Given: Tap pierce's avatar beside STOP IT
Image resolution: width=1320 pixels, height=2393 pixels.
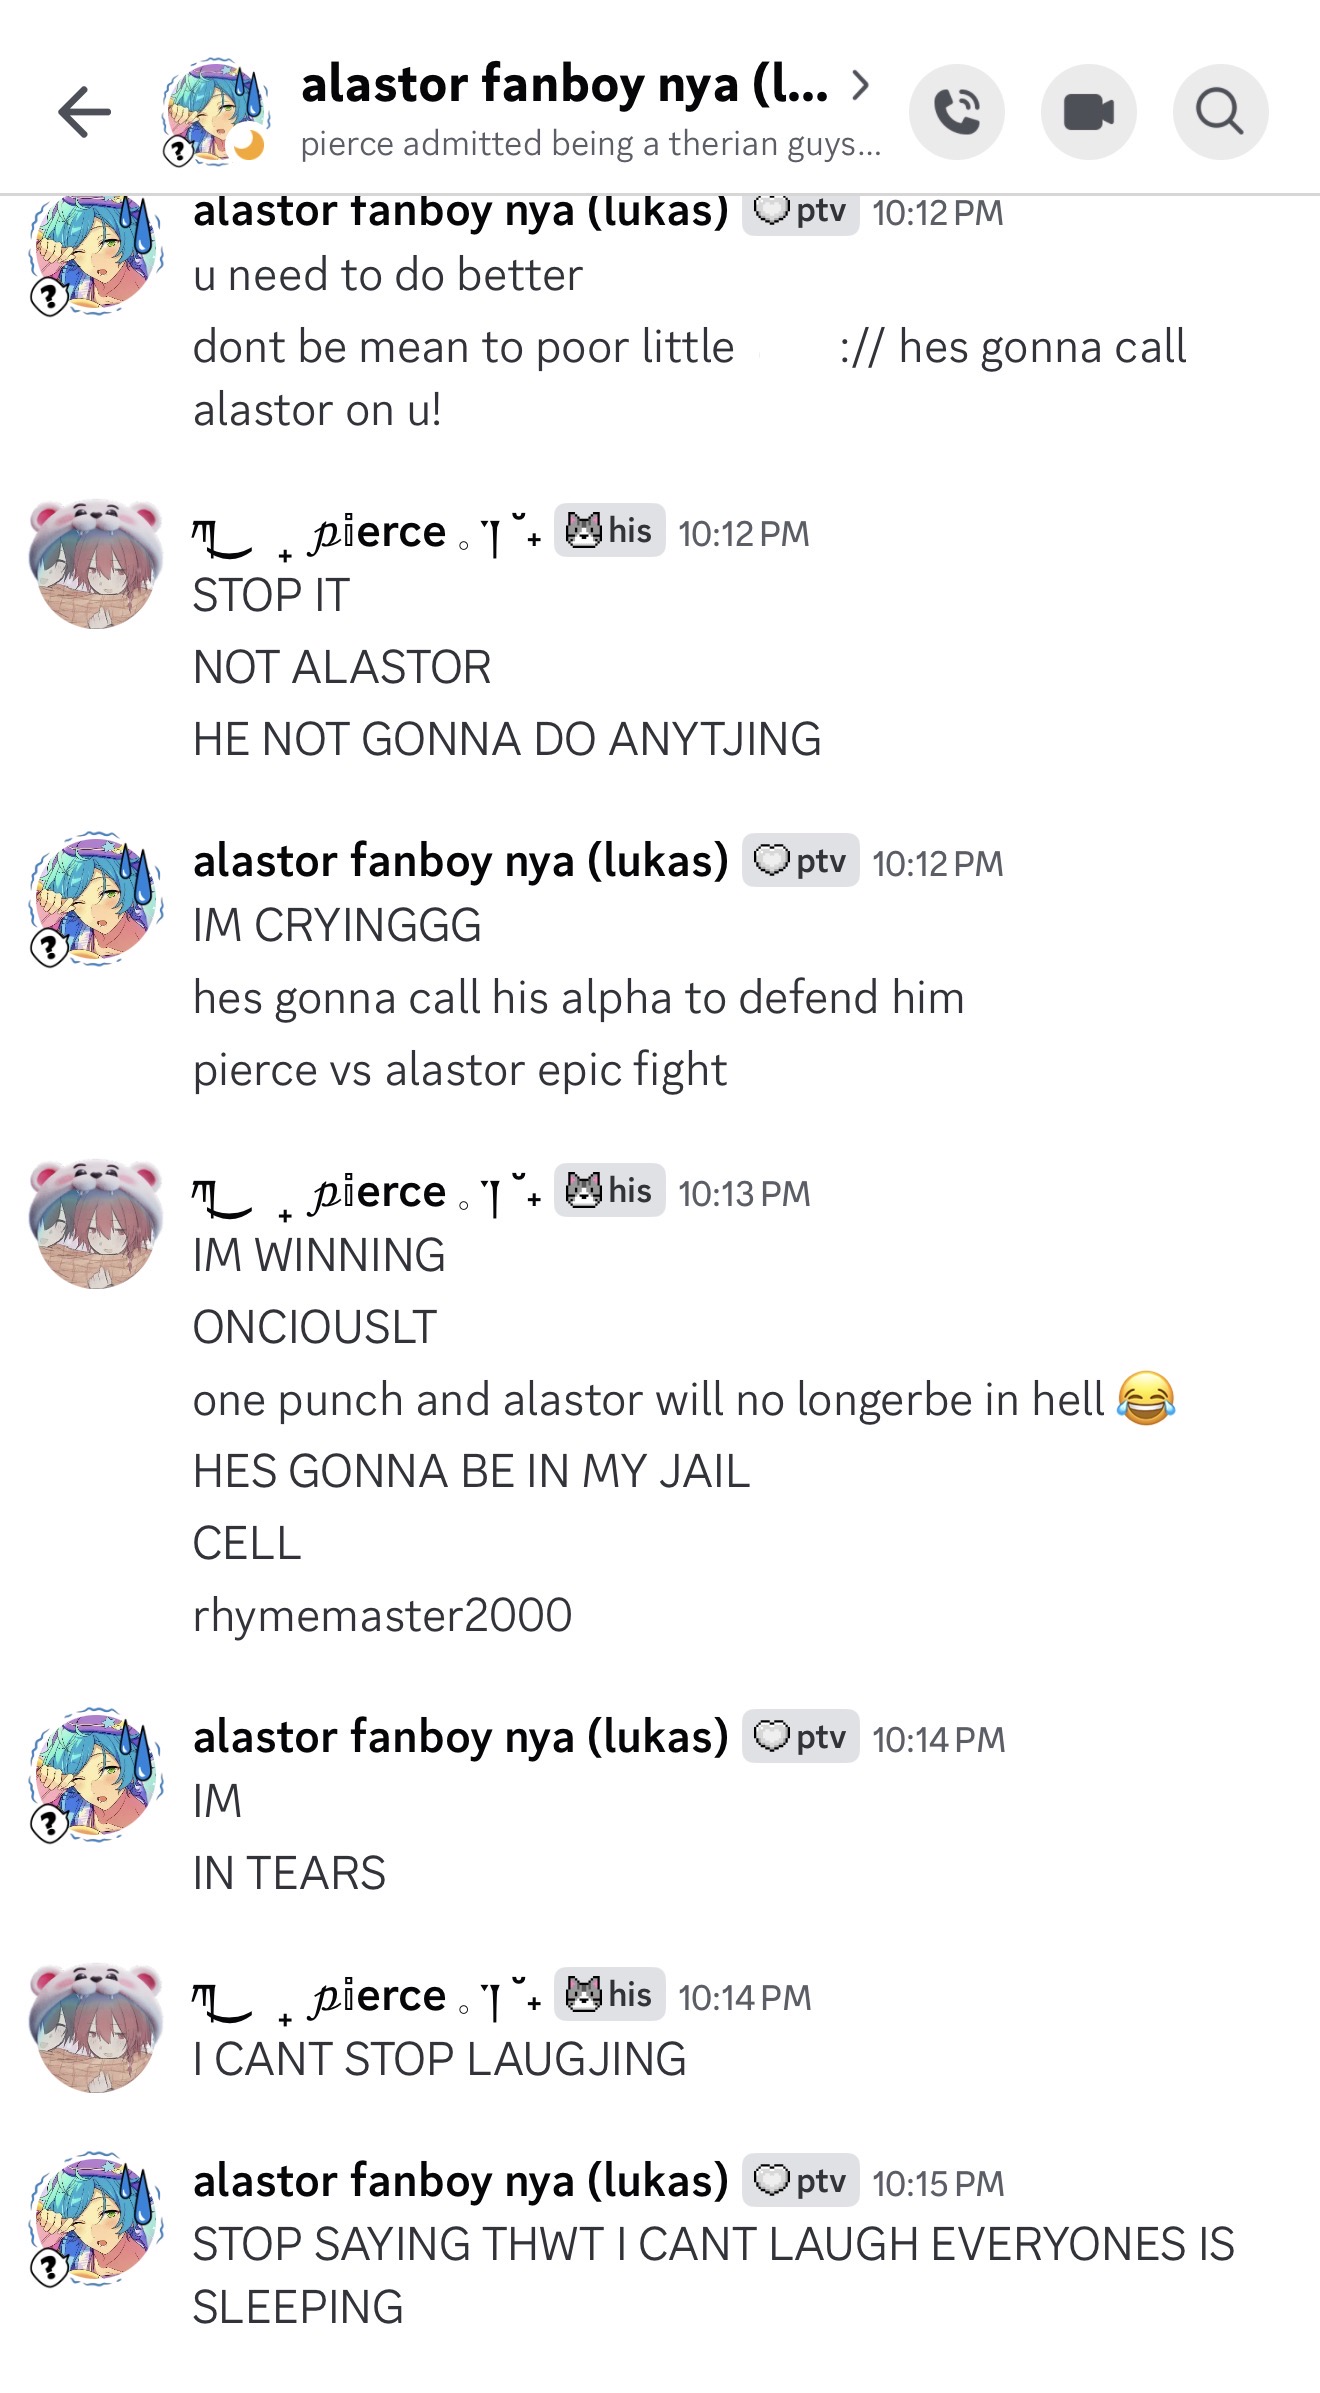Looking at the screenshot, I should pos(96,564).
